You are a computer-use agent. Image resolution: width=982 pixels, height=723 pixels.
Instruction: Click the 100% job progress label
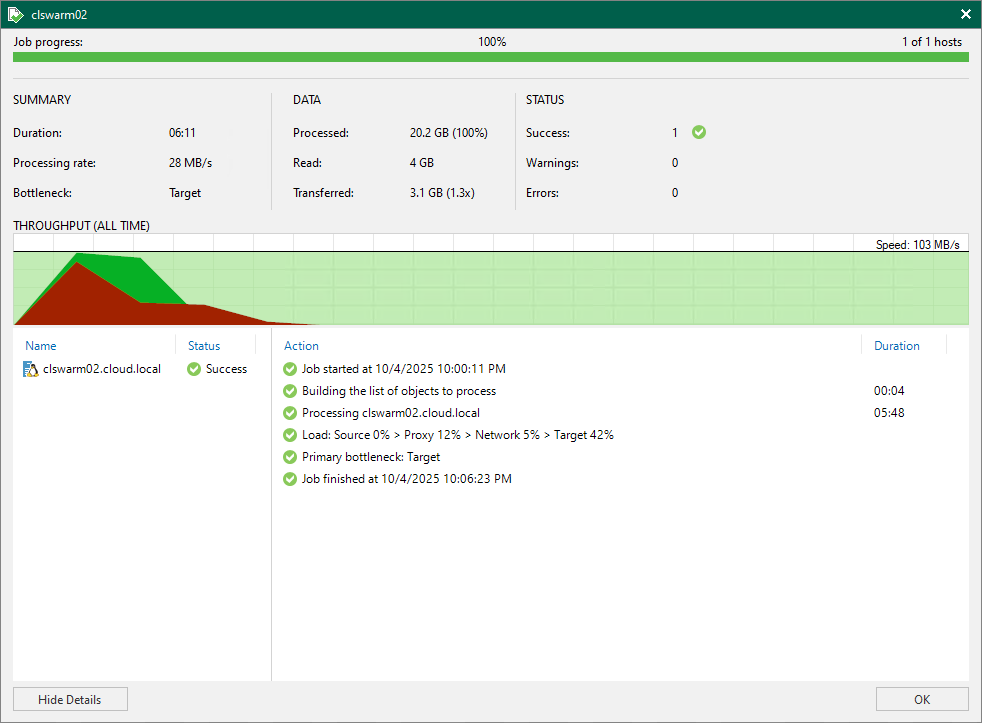[492, 42]
